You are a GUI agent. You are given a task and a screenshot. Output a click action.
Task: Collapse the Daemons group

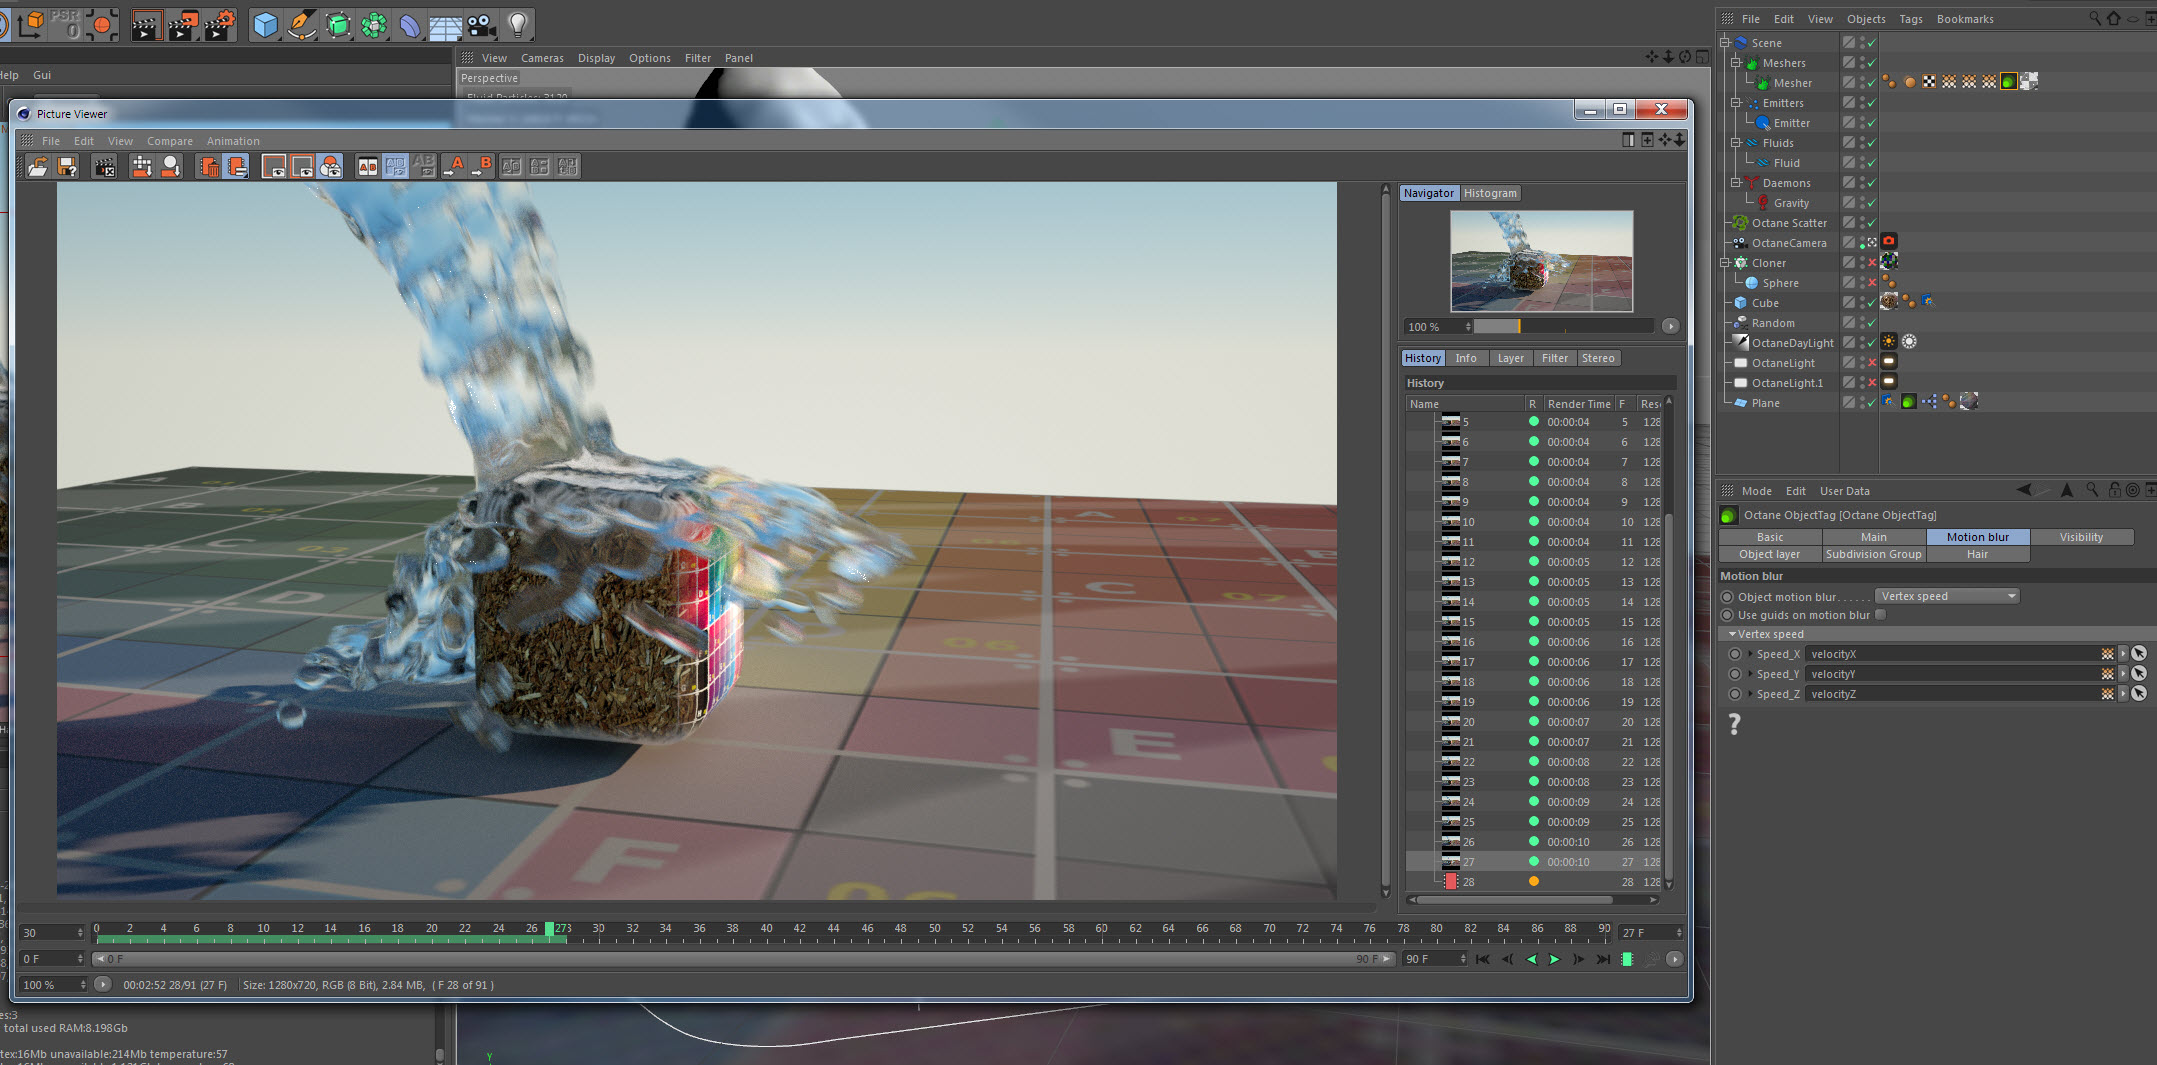tap(1736, 183)
